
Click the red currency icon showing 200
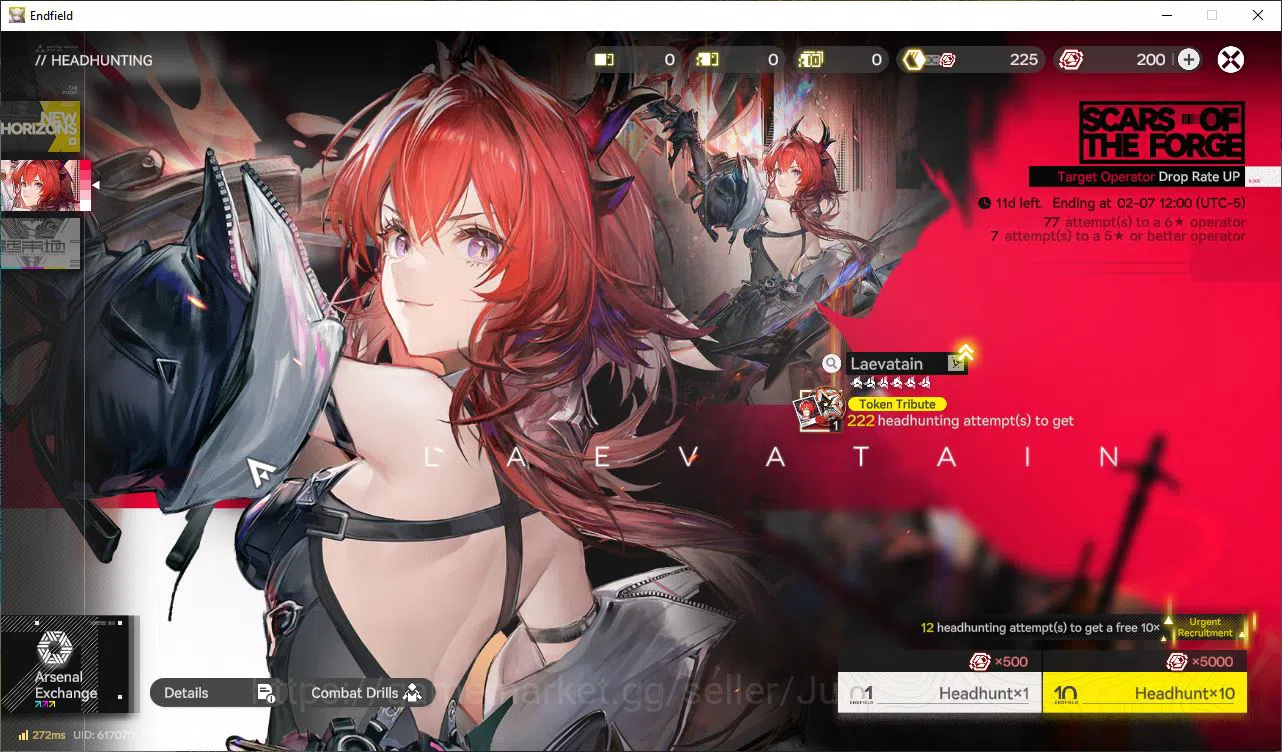[x=1071, y=60]
